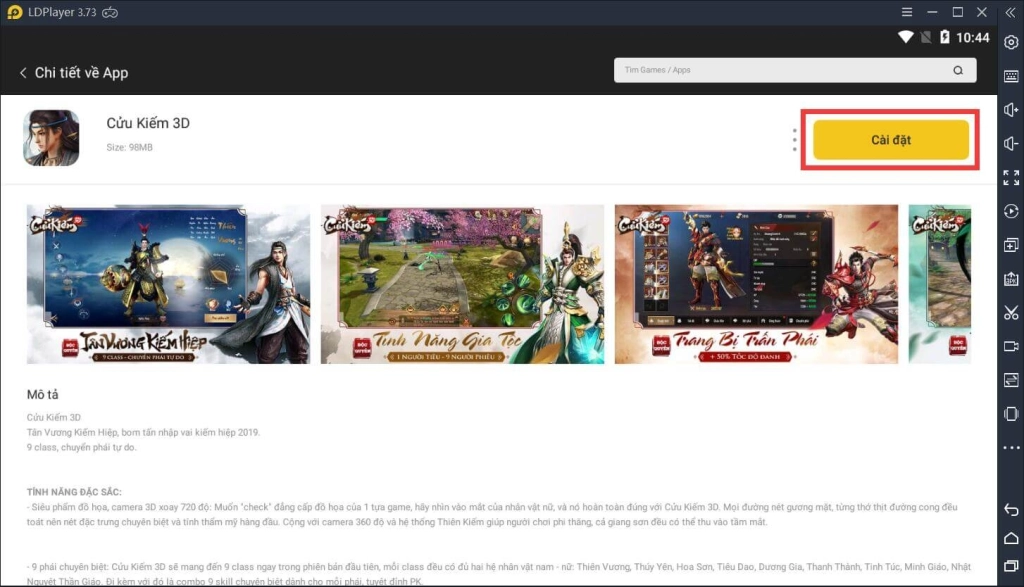Screen dimensions: 1024x587
Task: Maximize the LDPlayer window
Action: coord(957,12)
